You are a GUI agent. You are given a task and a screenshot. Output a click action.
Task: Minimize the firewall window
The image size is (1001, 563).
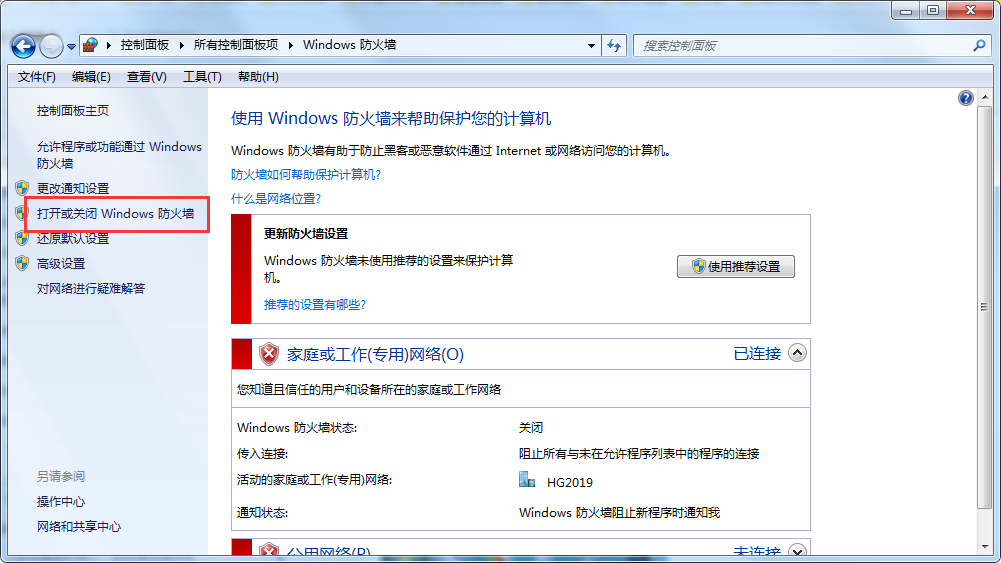point(905,10)
